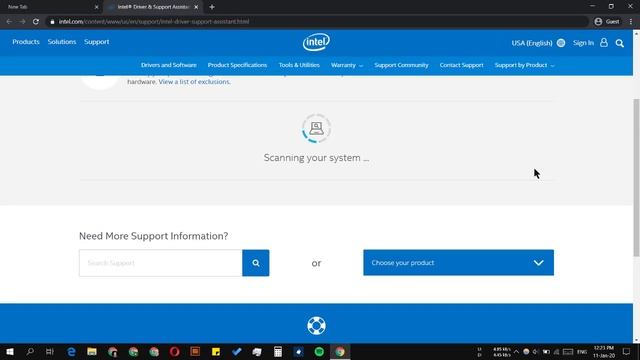Click the ENG language indicator in tray
The height and width of the screenshot is (360, 640).
point(582,352)
